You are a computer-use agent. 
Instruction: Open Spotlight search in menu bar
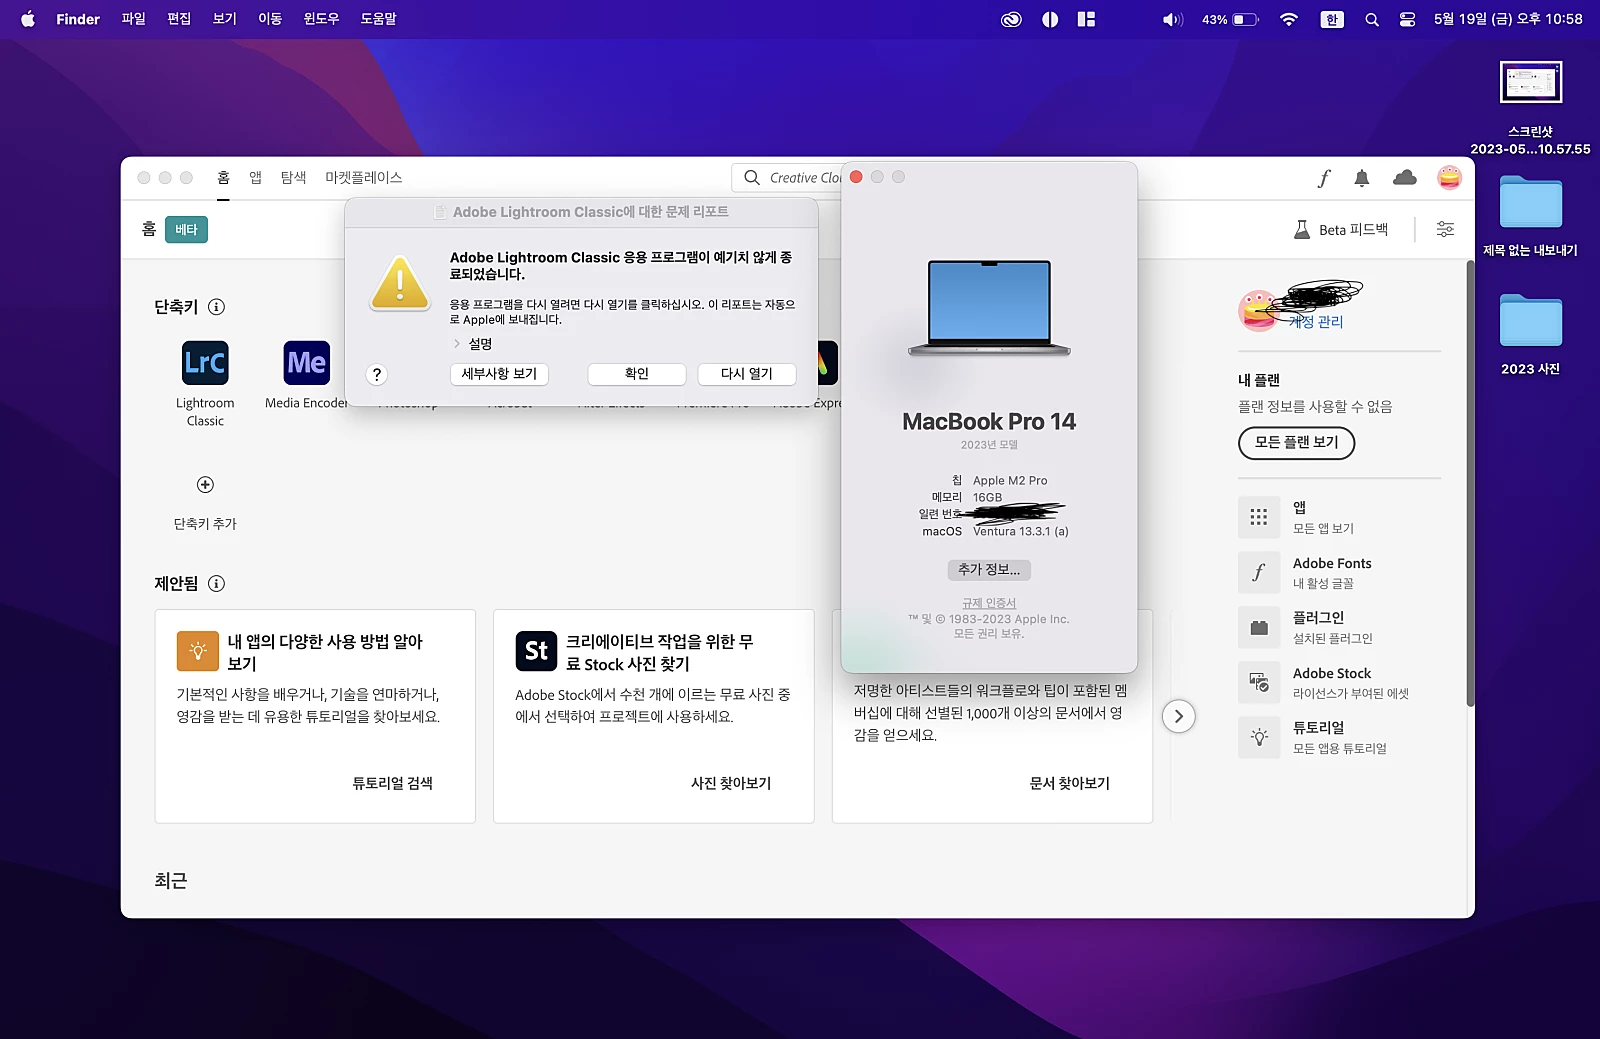tap(1372, 19)
